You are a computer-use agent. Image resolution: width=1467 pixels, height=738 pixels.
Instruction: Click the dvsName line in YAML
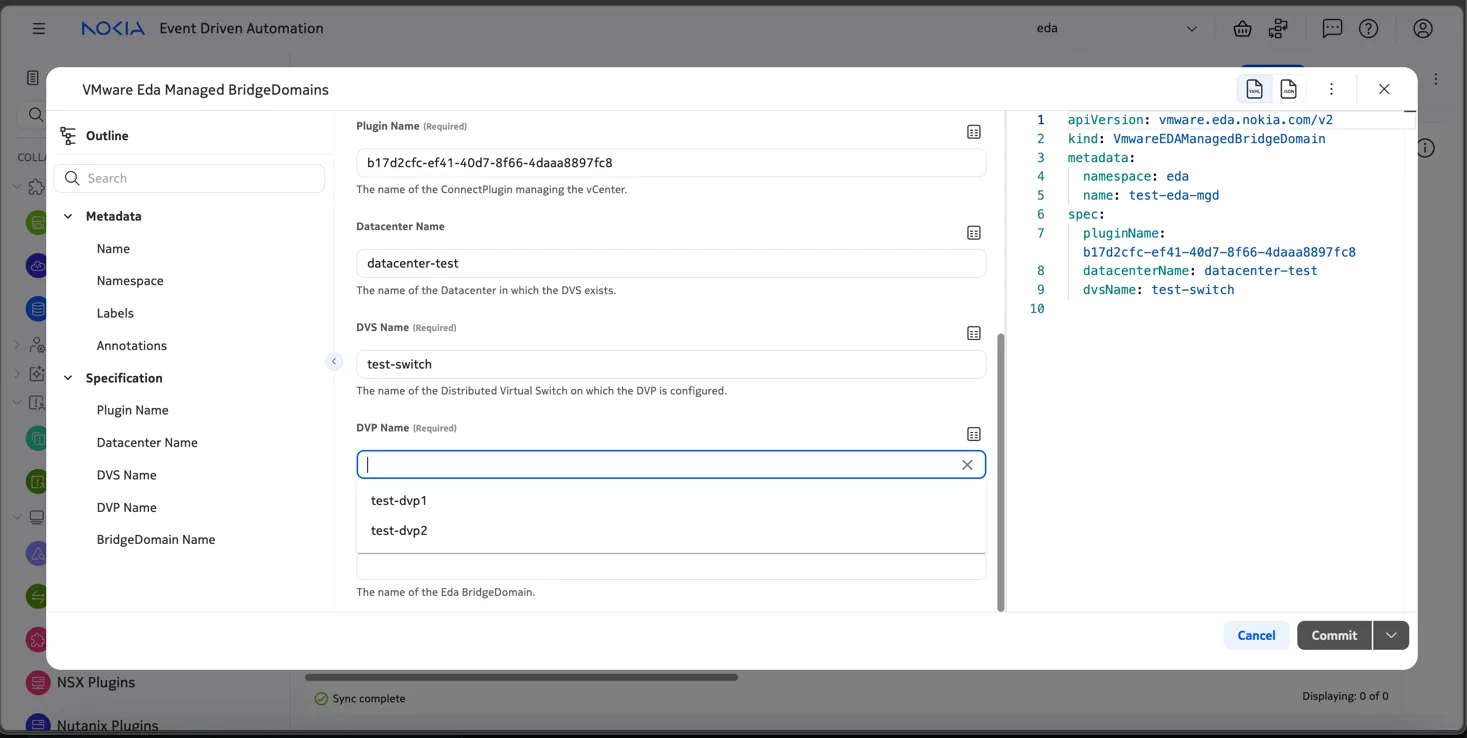1158,290
